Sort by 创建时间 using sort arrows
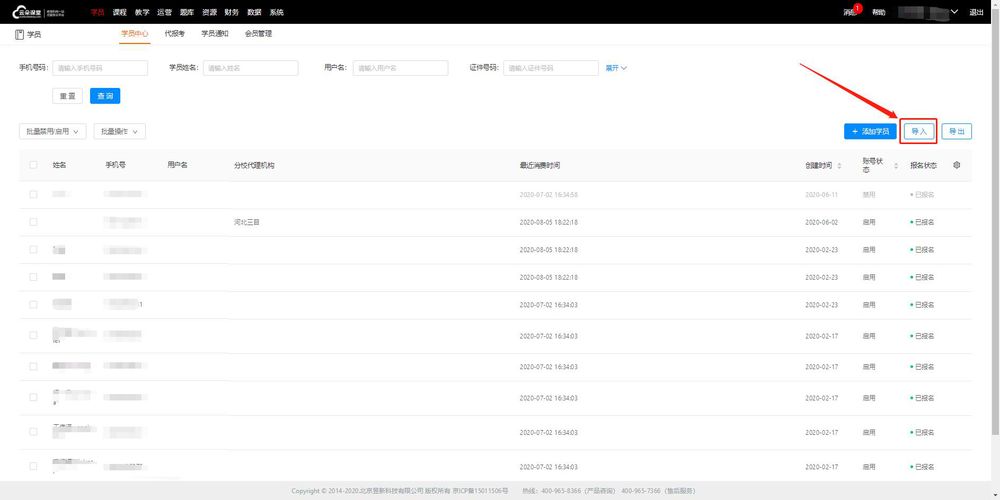Viewport: 1000px width, 500px height. 839,166
